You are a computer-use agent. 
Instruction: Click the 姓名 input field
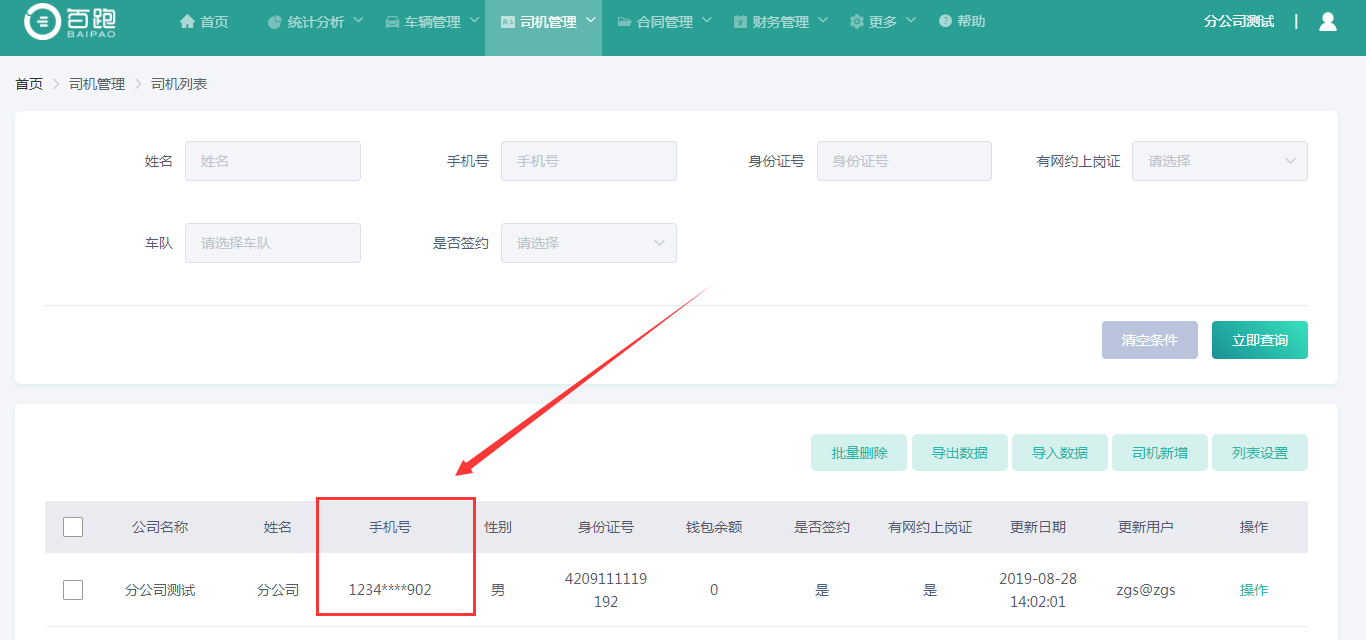272,161
